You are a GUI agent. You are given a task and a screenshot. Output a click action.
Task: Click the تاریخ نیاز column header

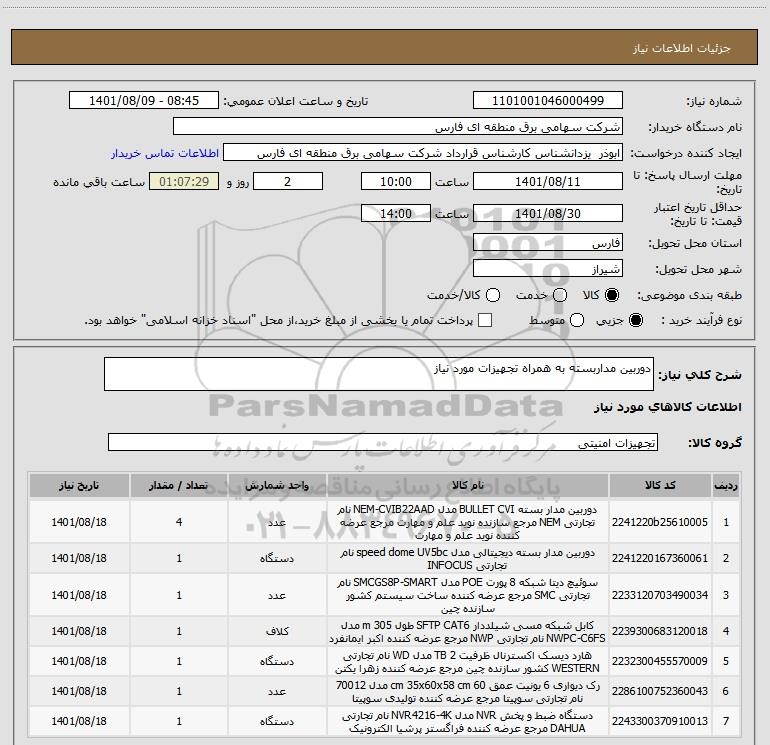pyautogui.click(x=79, y=486)
